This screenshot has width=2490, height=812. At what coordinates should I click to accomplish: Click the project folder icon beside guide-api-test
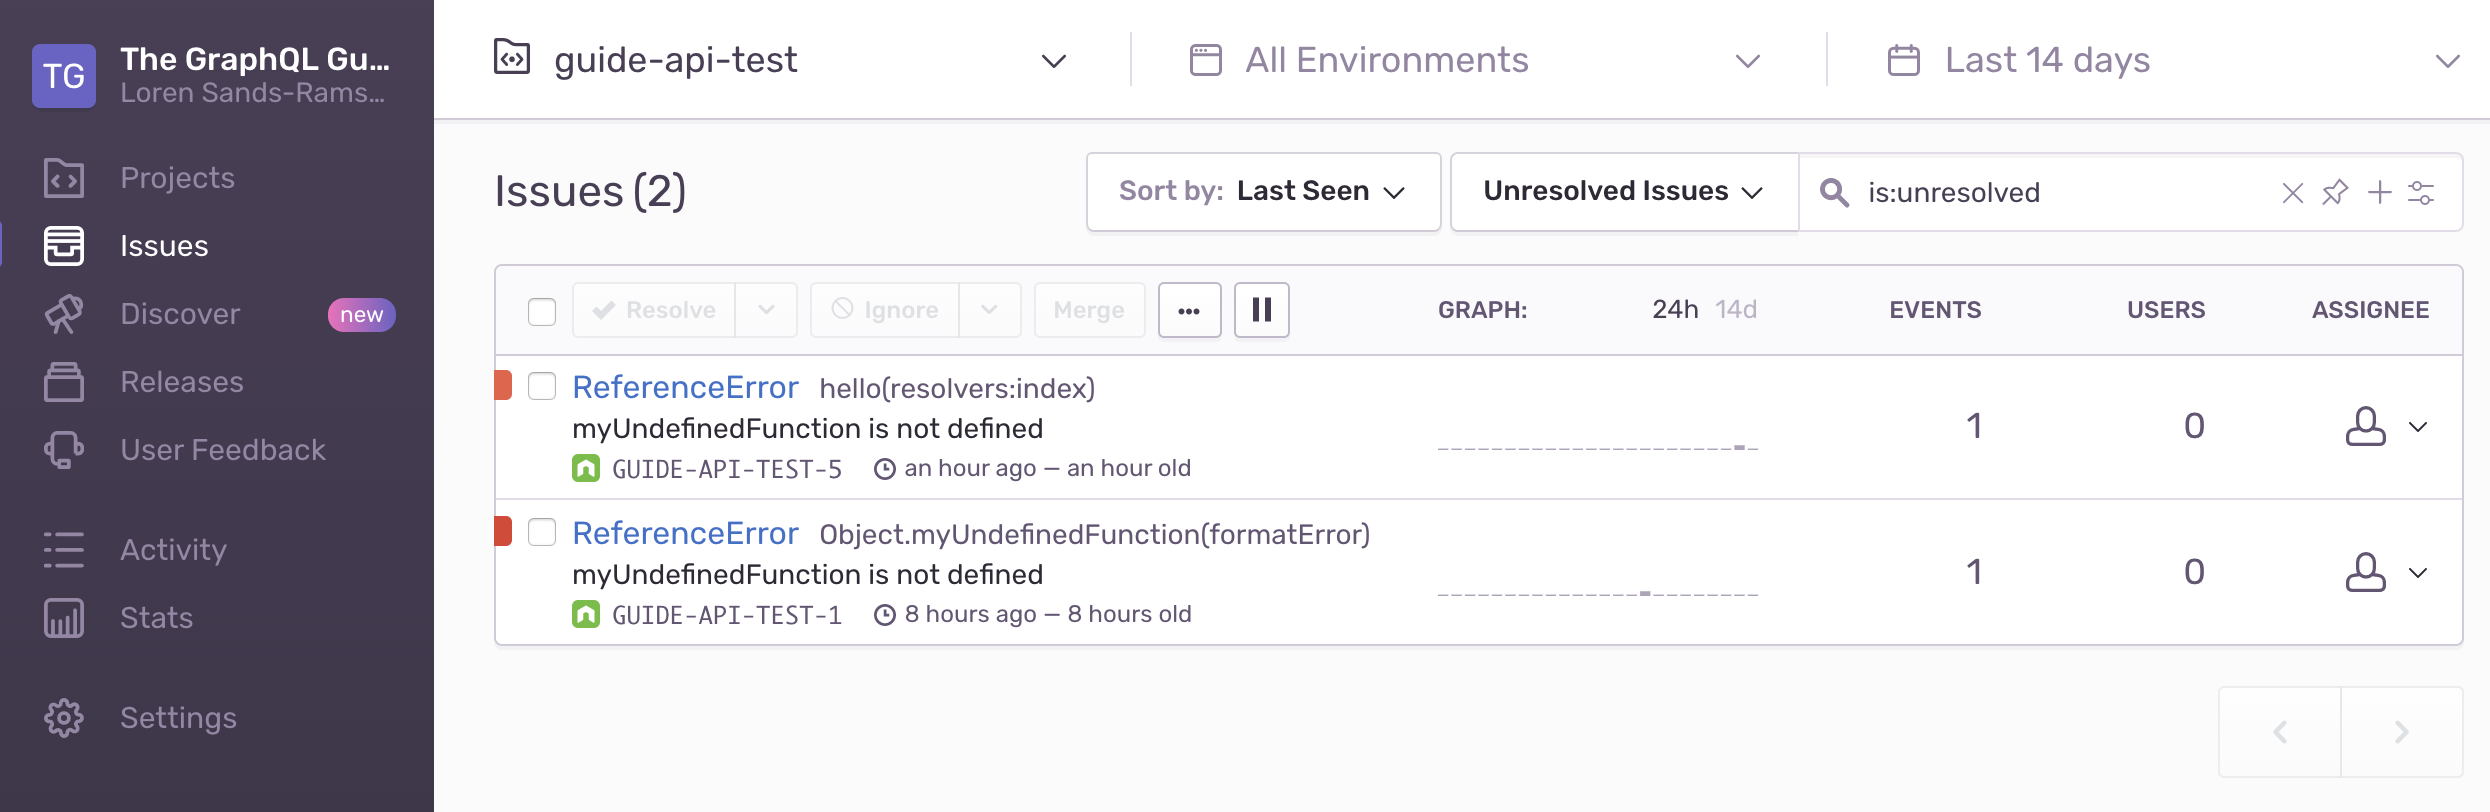pyautogui.click(x=512, y=58)
